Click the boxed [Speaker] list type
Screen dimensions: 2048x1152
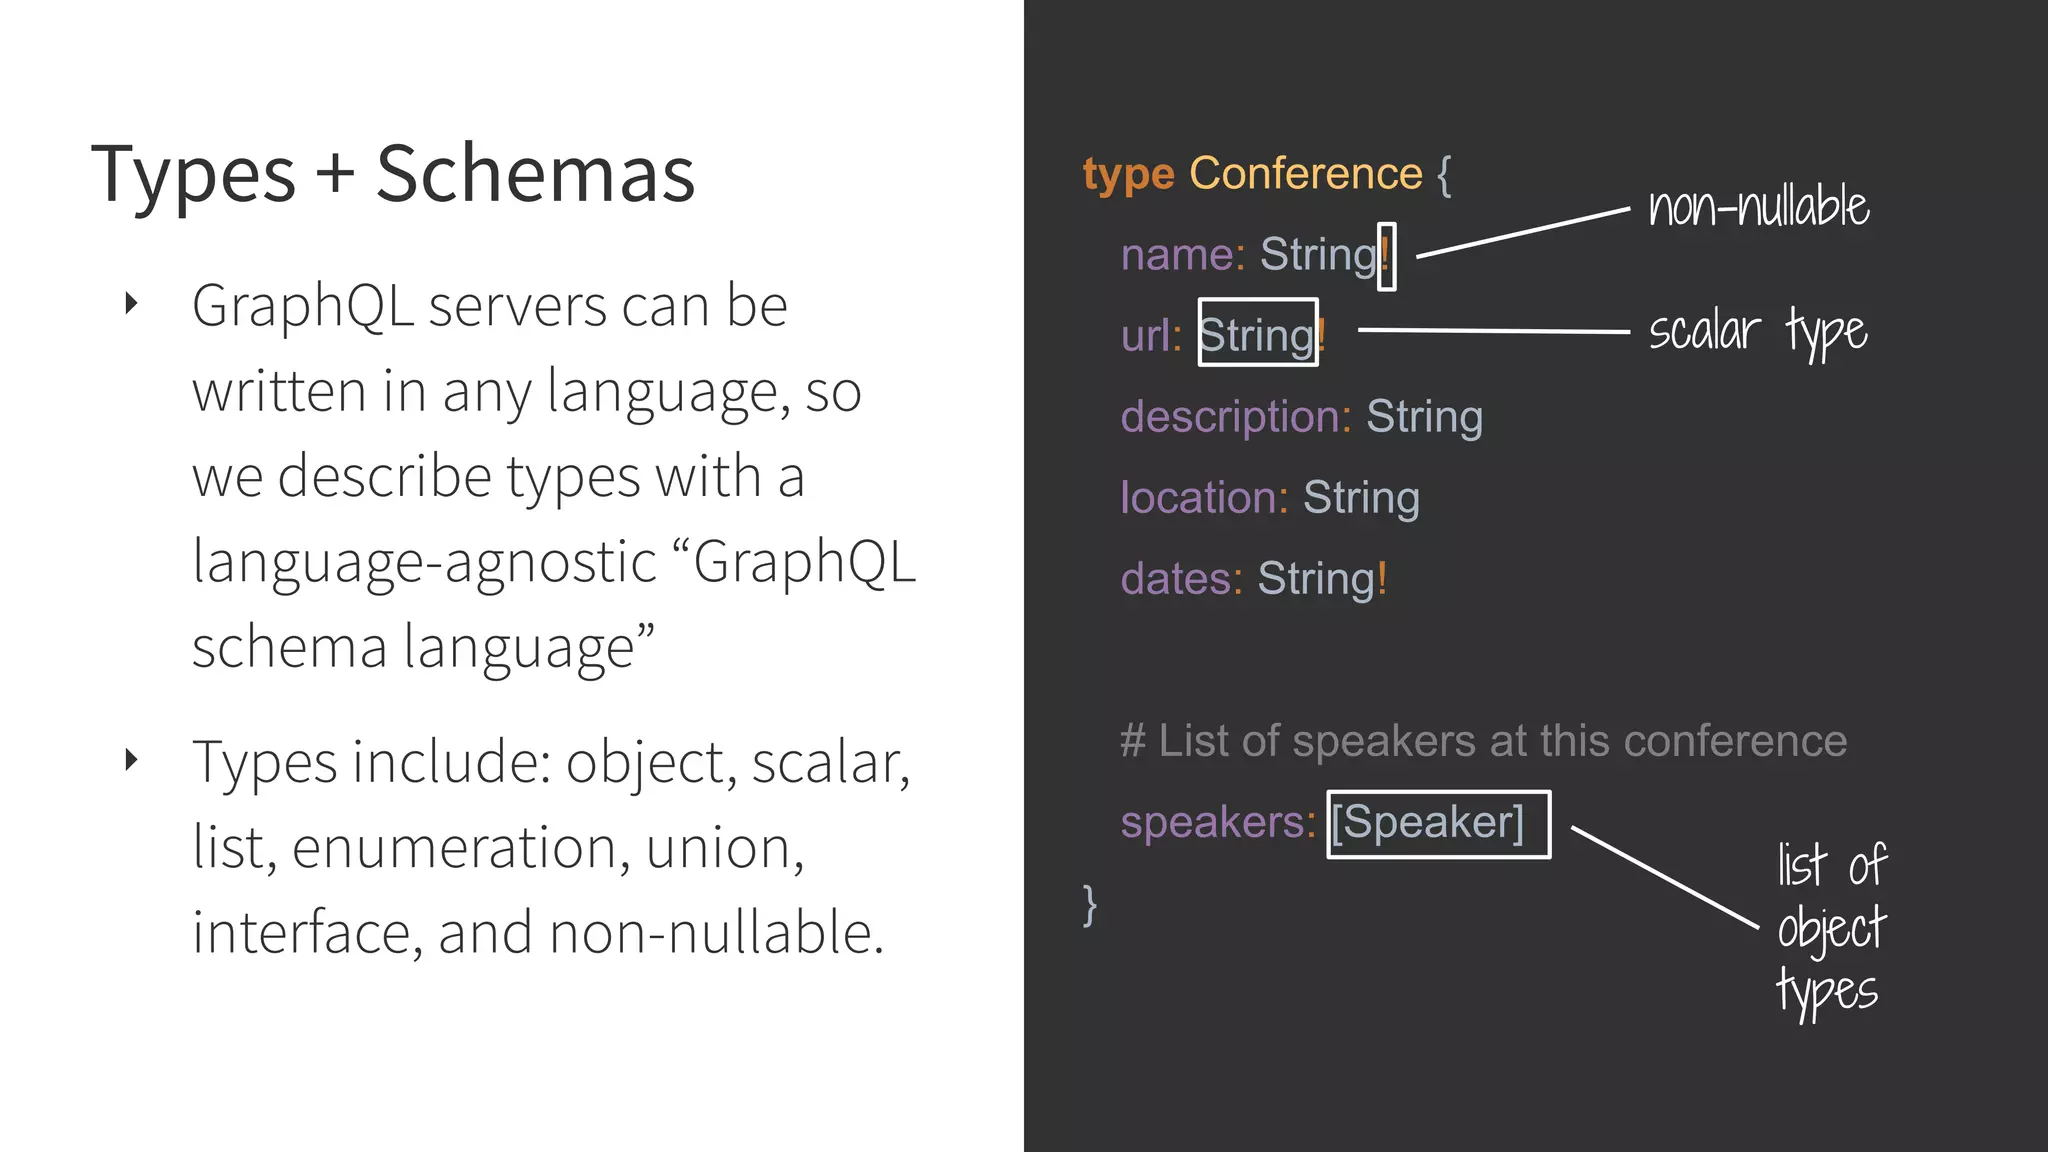pyautogui.click(x=1438, y=824)
